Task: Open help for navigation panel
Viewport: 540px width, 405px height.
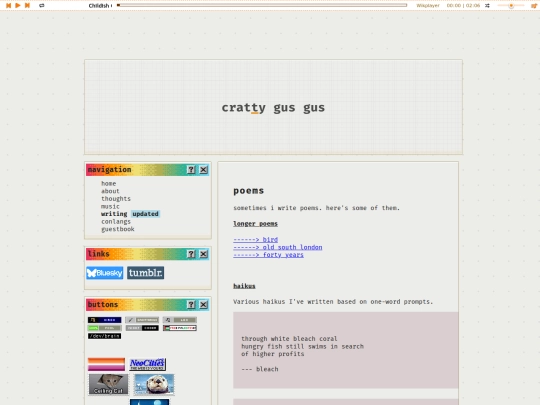Action: coord(191,169)
